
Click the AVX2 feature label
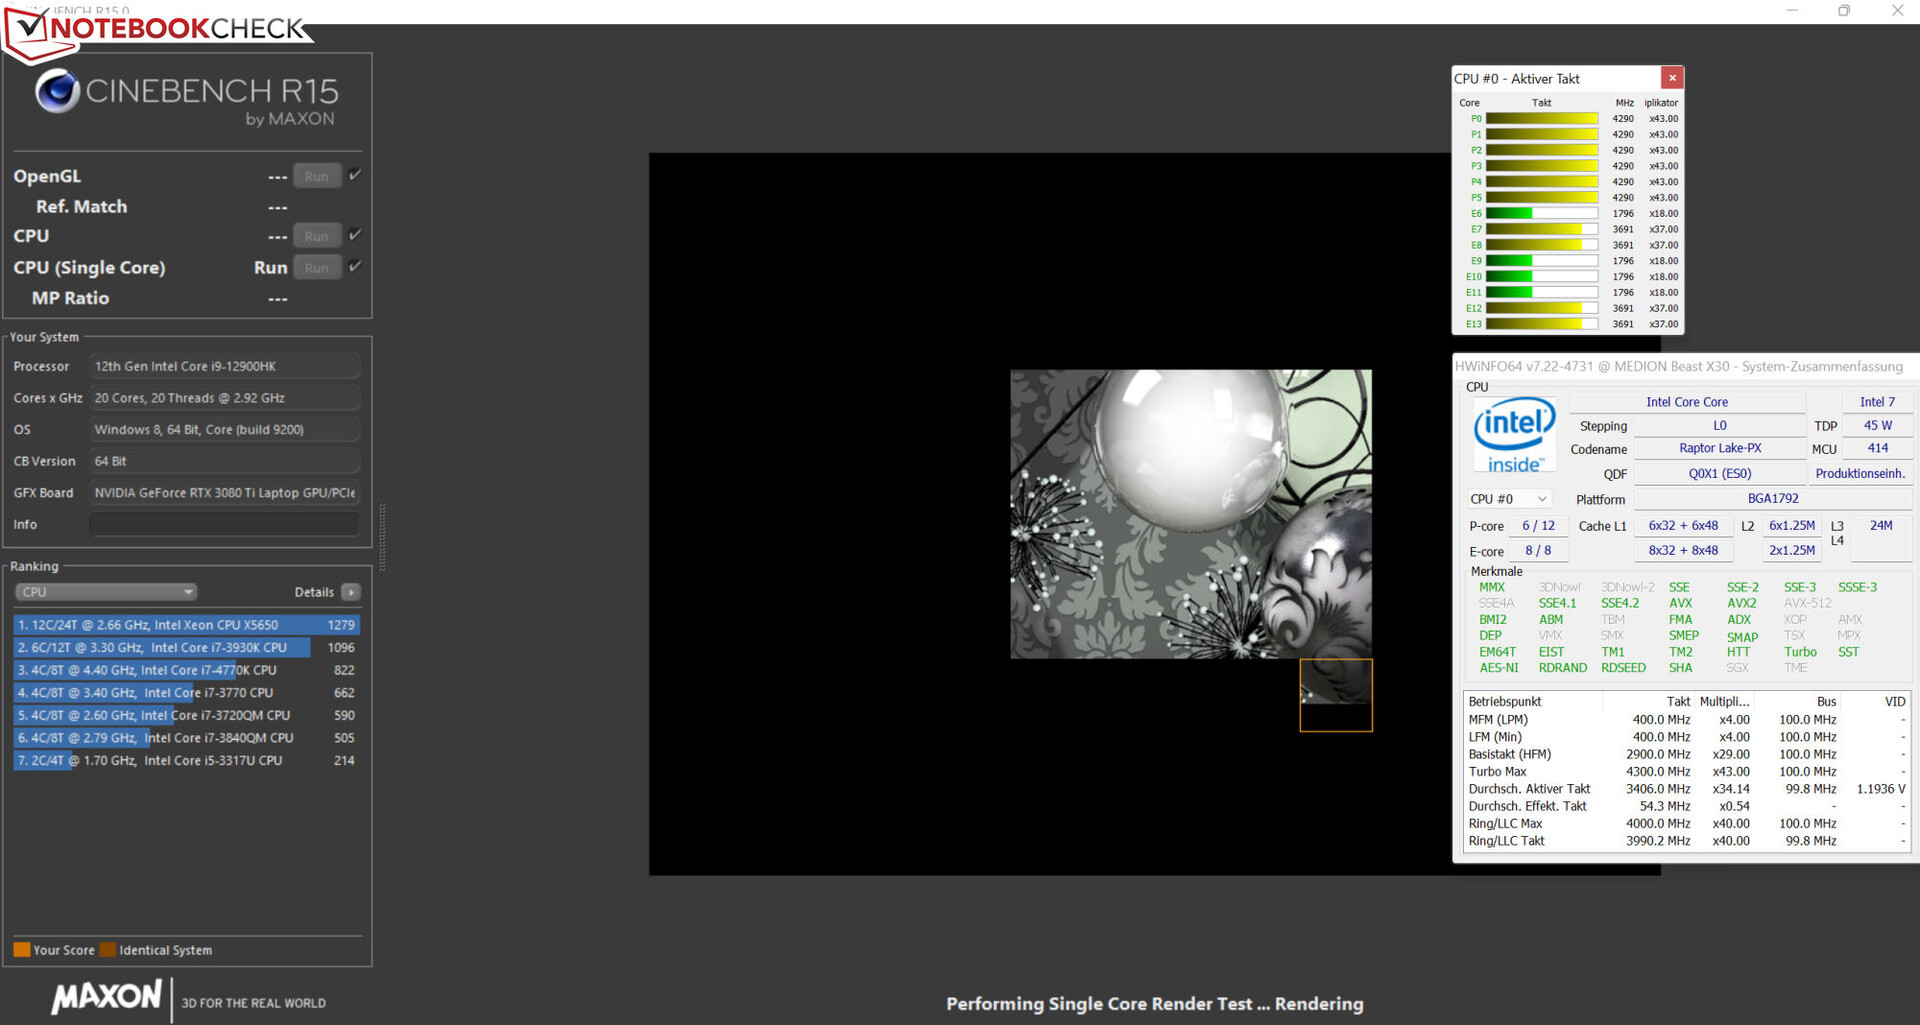pyautogui.click(x=1741, y=603)
